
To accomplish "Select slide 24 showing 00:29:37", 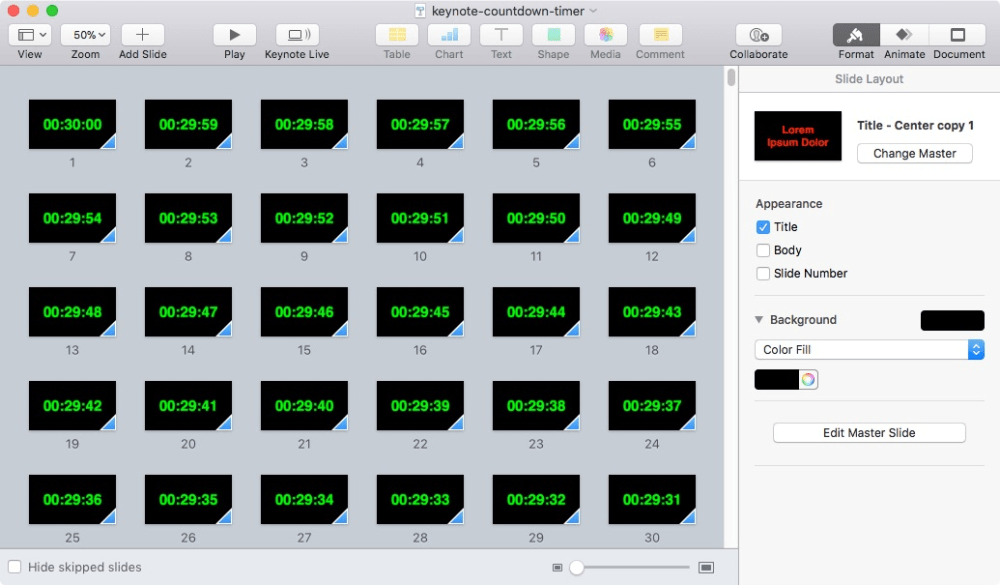I will [652, 405].
